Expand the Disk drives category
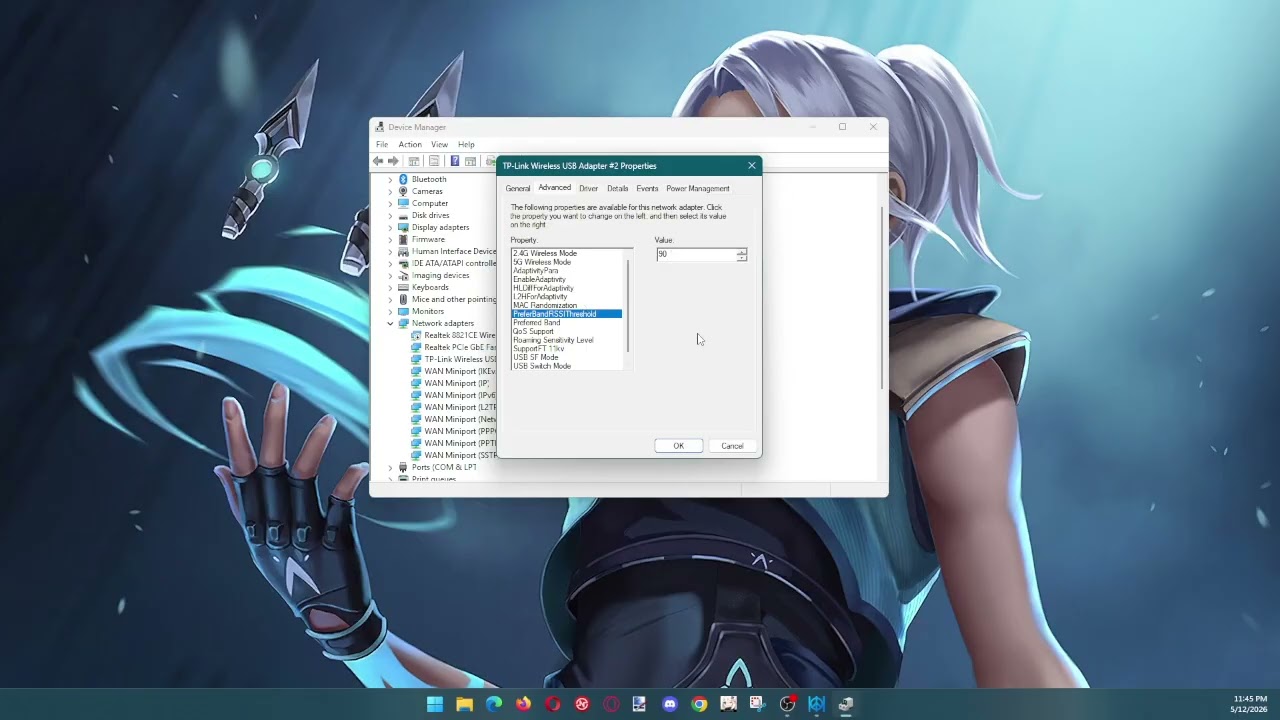Screen dimensions: 1280x720 (391, 215)
